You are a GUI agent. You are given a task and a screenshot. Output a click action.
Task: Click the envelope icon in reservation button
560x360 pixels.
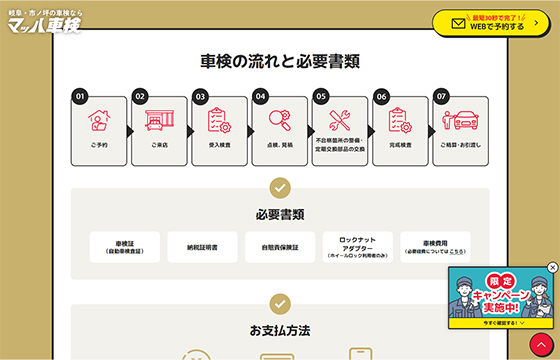(x=458, y=24)
